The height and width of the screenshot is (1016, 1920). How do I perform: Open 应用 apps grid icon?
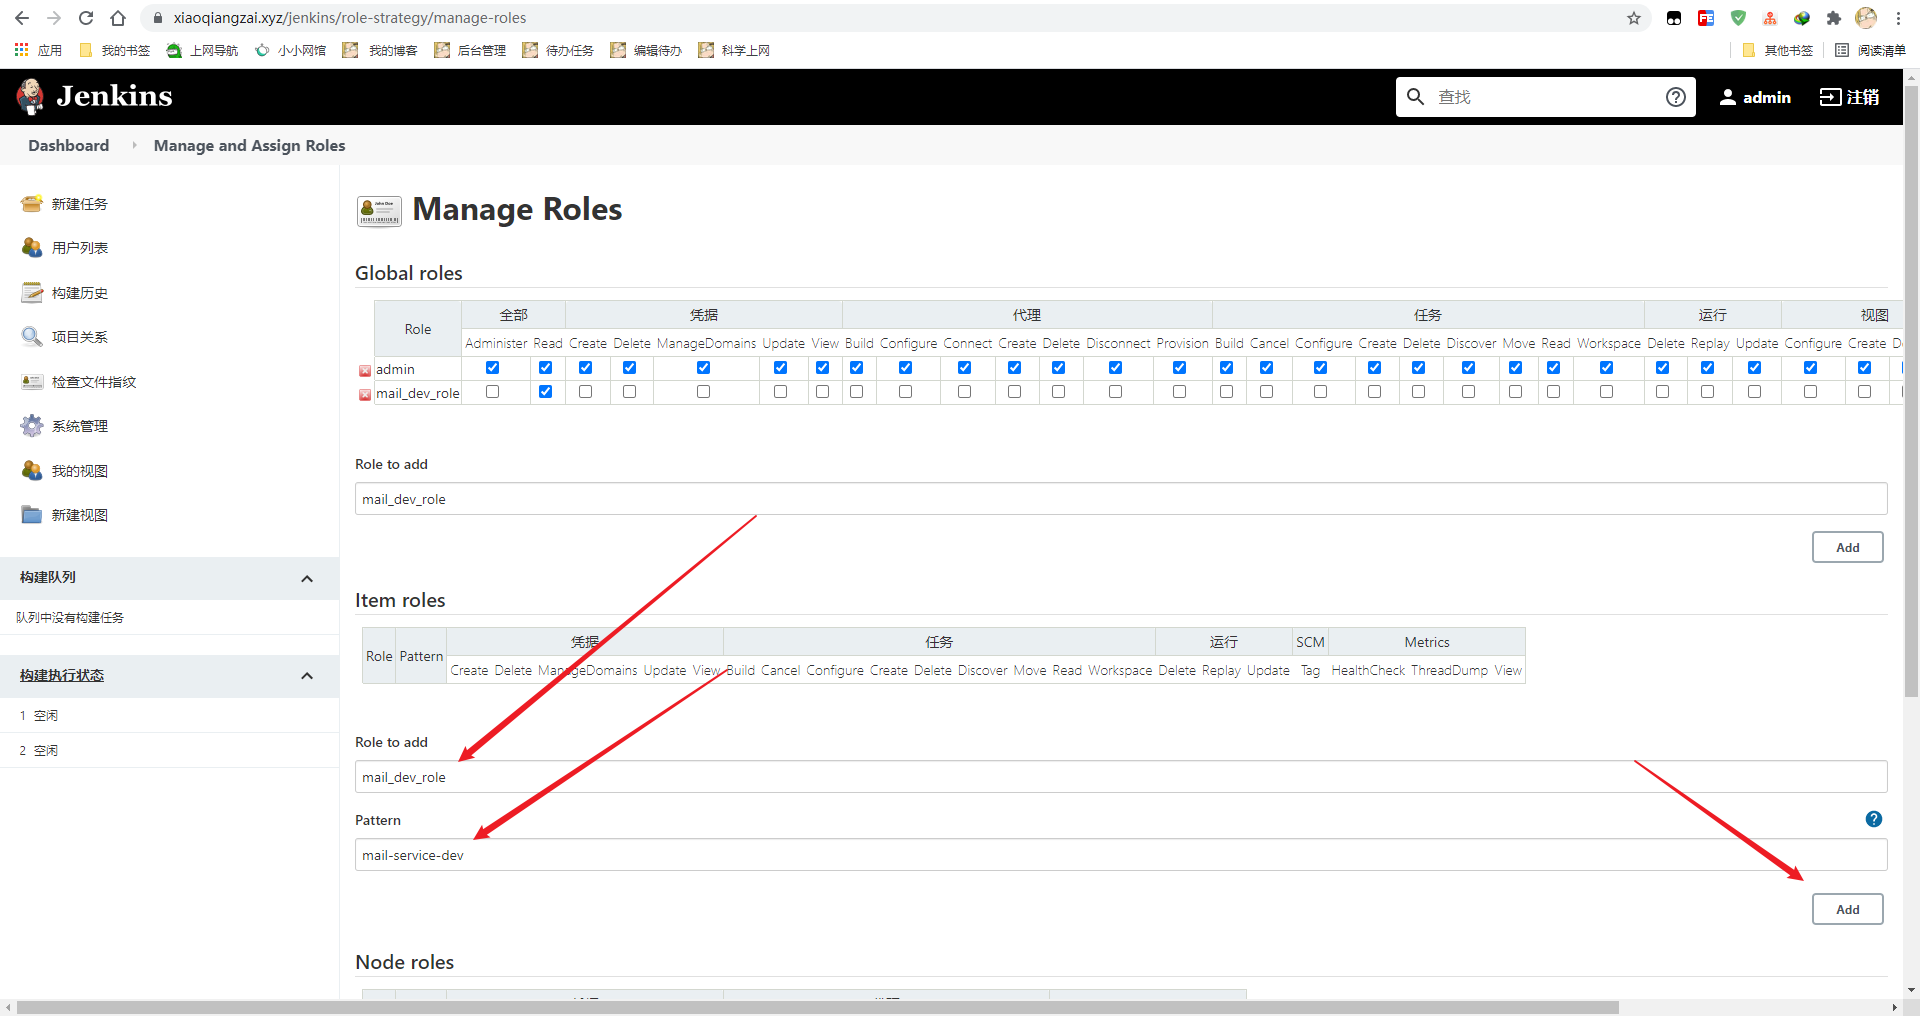(21, 50)
